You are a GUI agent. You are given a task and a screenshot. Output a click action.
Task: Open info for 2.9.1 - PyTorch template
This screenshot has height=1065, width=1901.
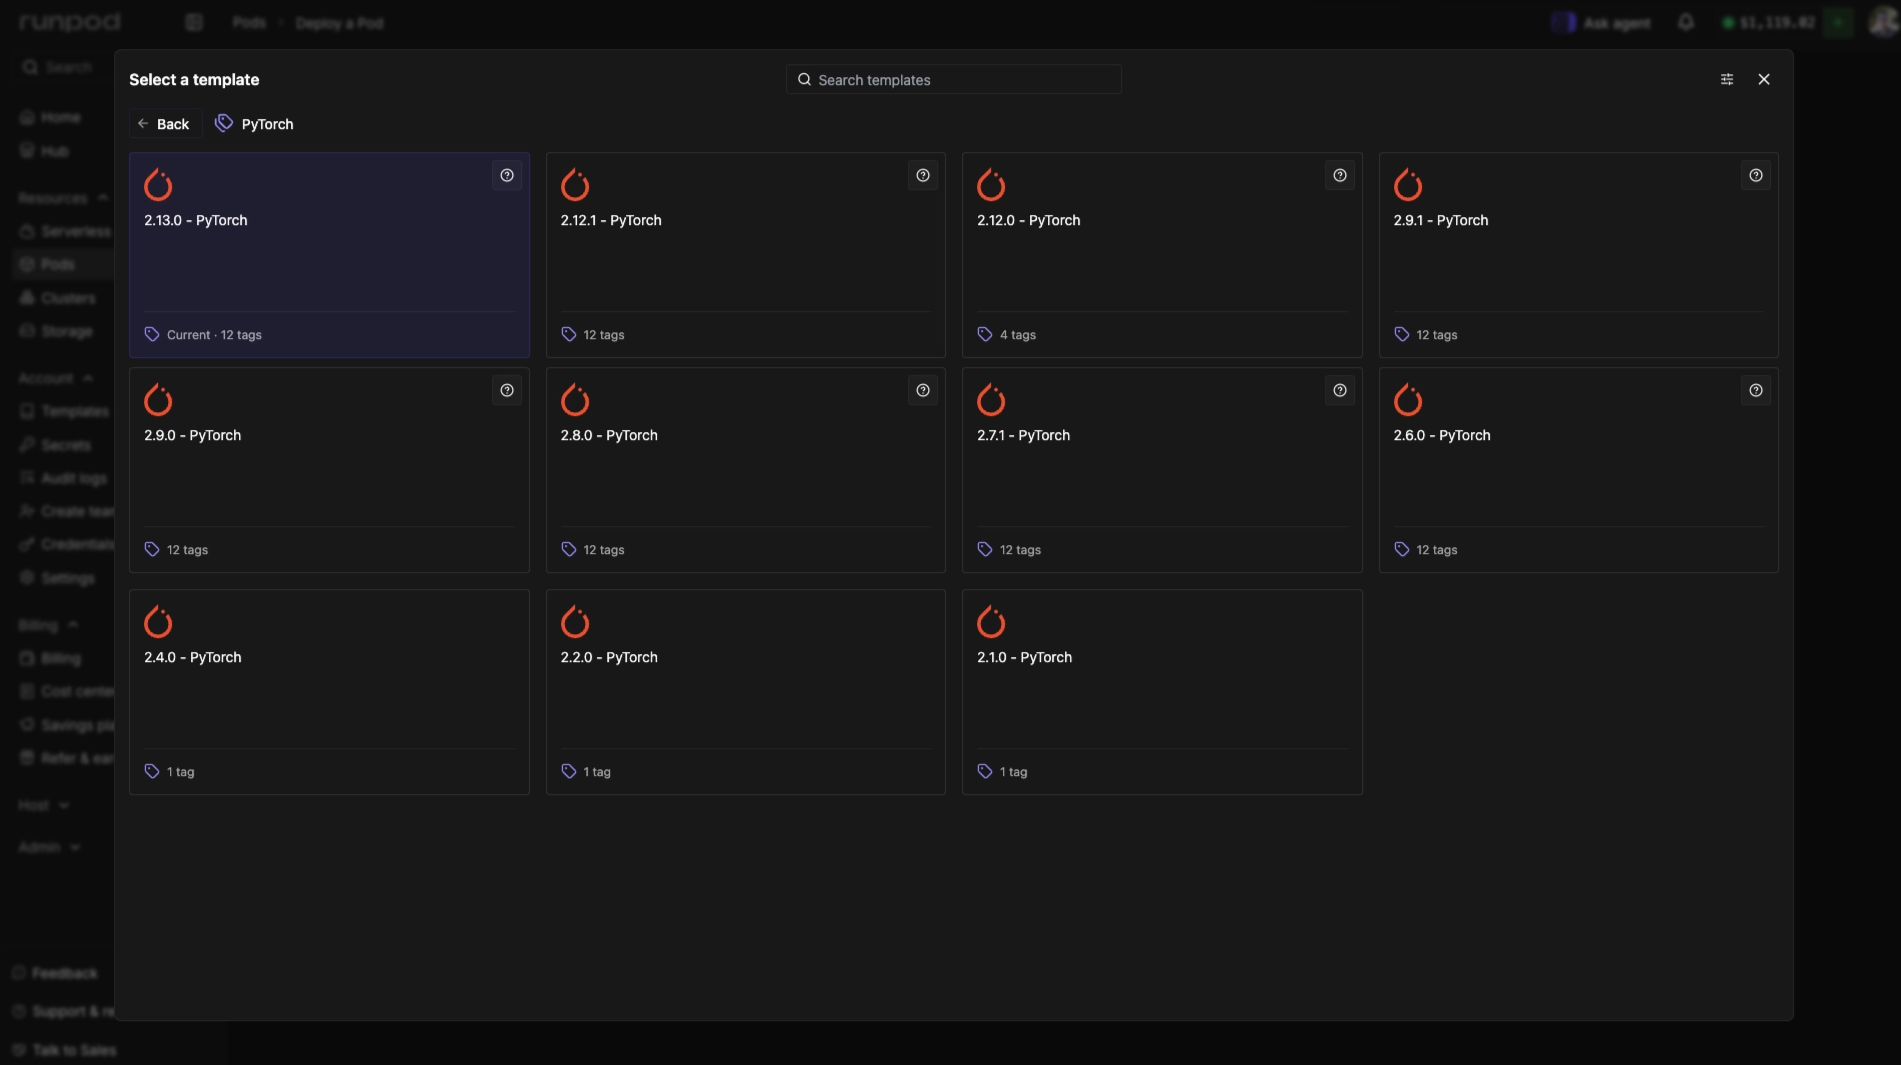click(x=1756, y=175)
